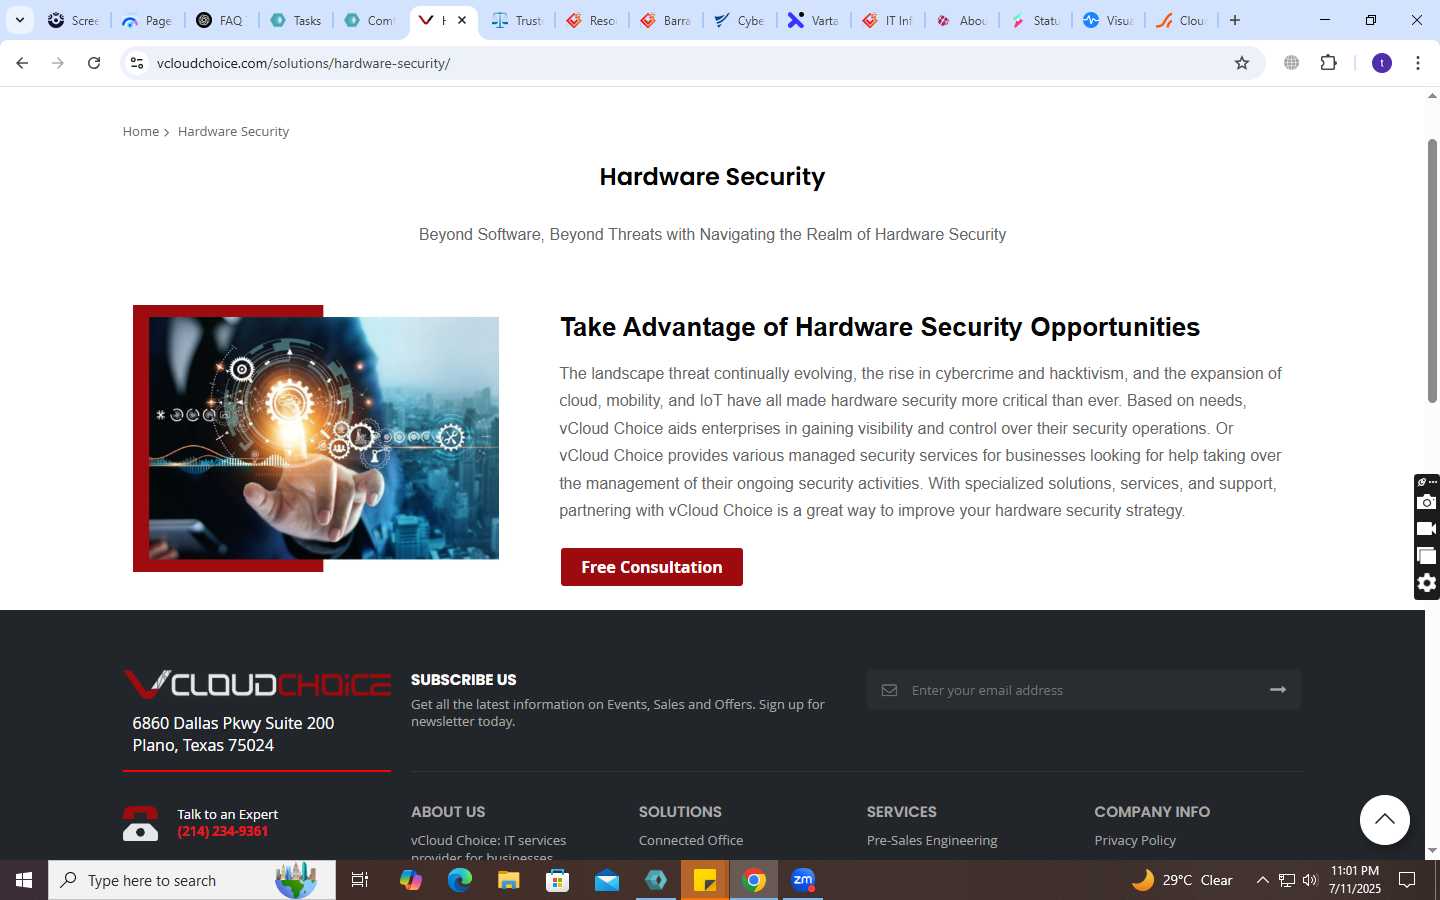Switch to the IT Inf tab
The width and height of the screenshot is (1440, 900).
click(888, 20)
